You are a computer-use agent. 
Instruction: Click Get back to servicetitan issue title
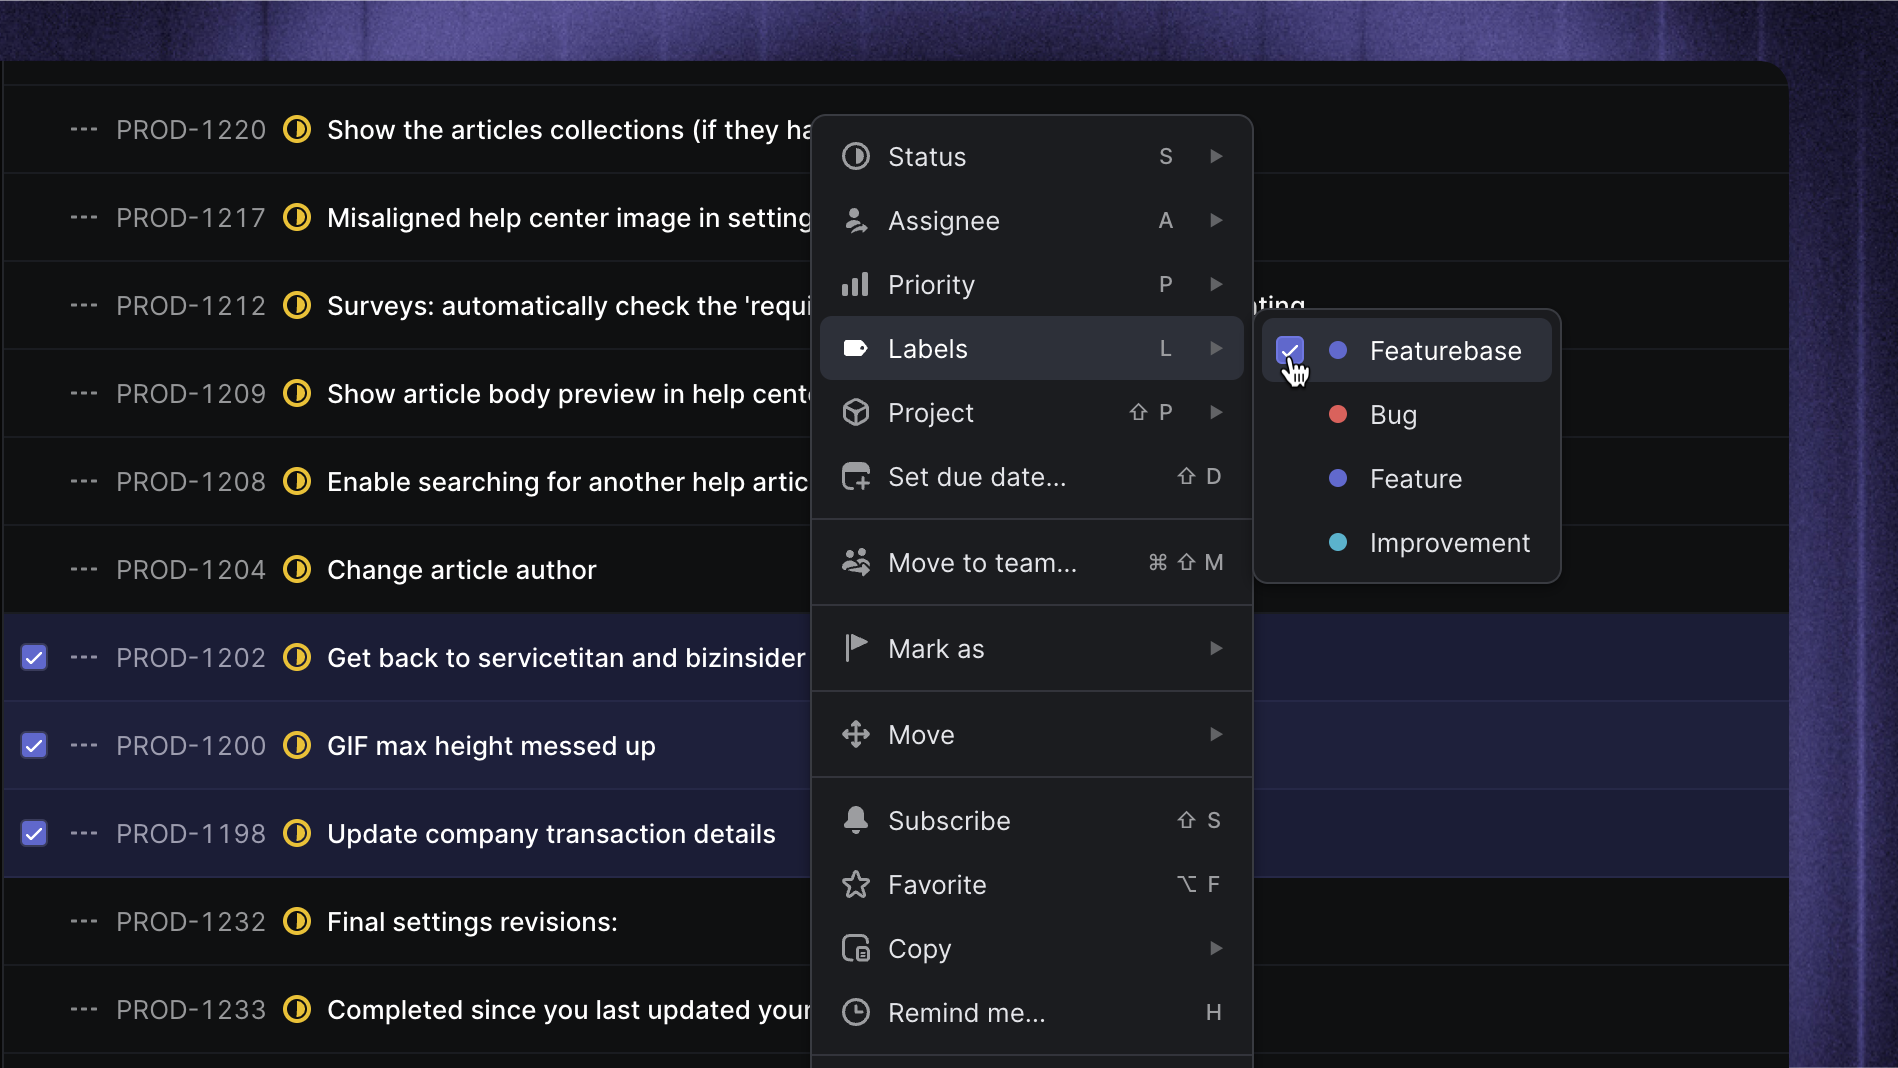pyautogui.click(x=566, y=658)
